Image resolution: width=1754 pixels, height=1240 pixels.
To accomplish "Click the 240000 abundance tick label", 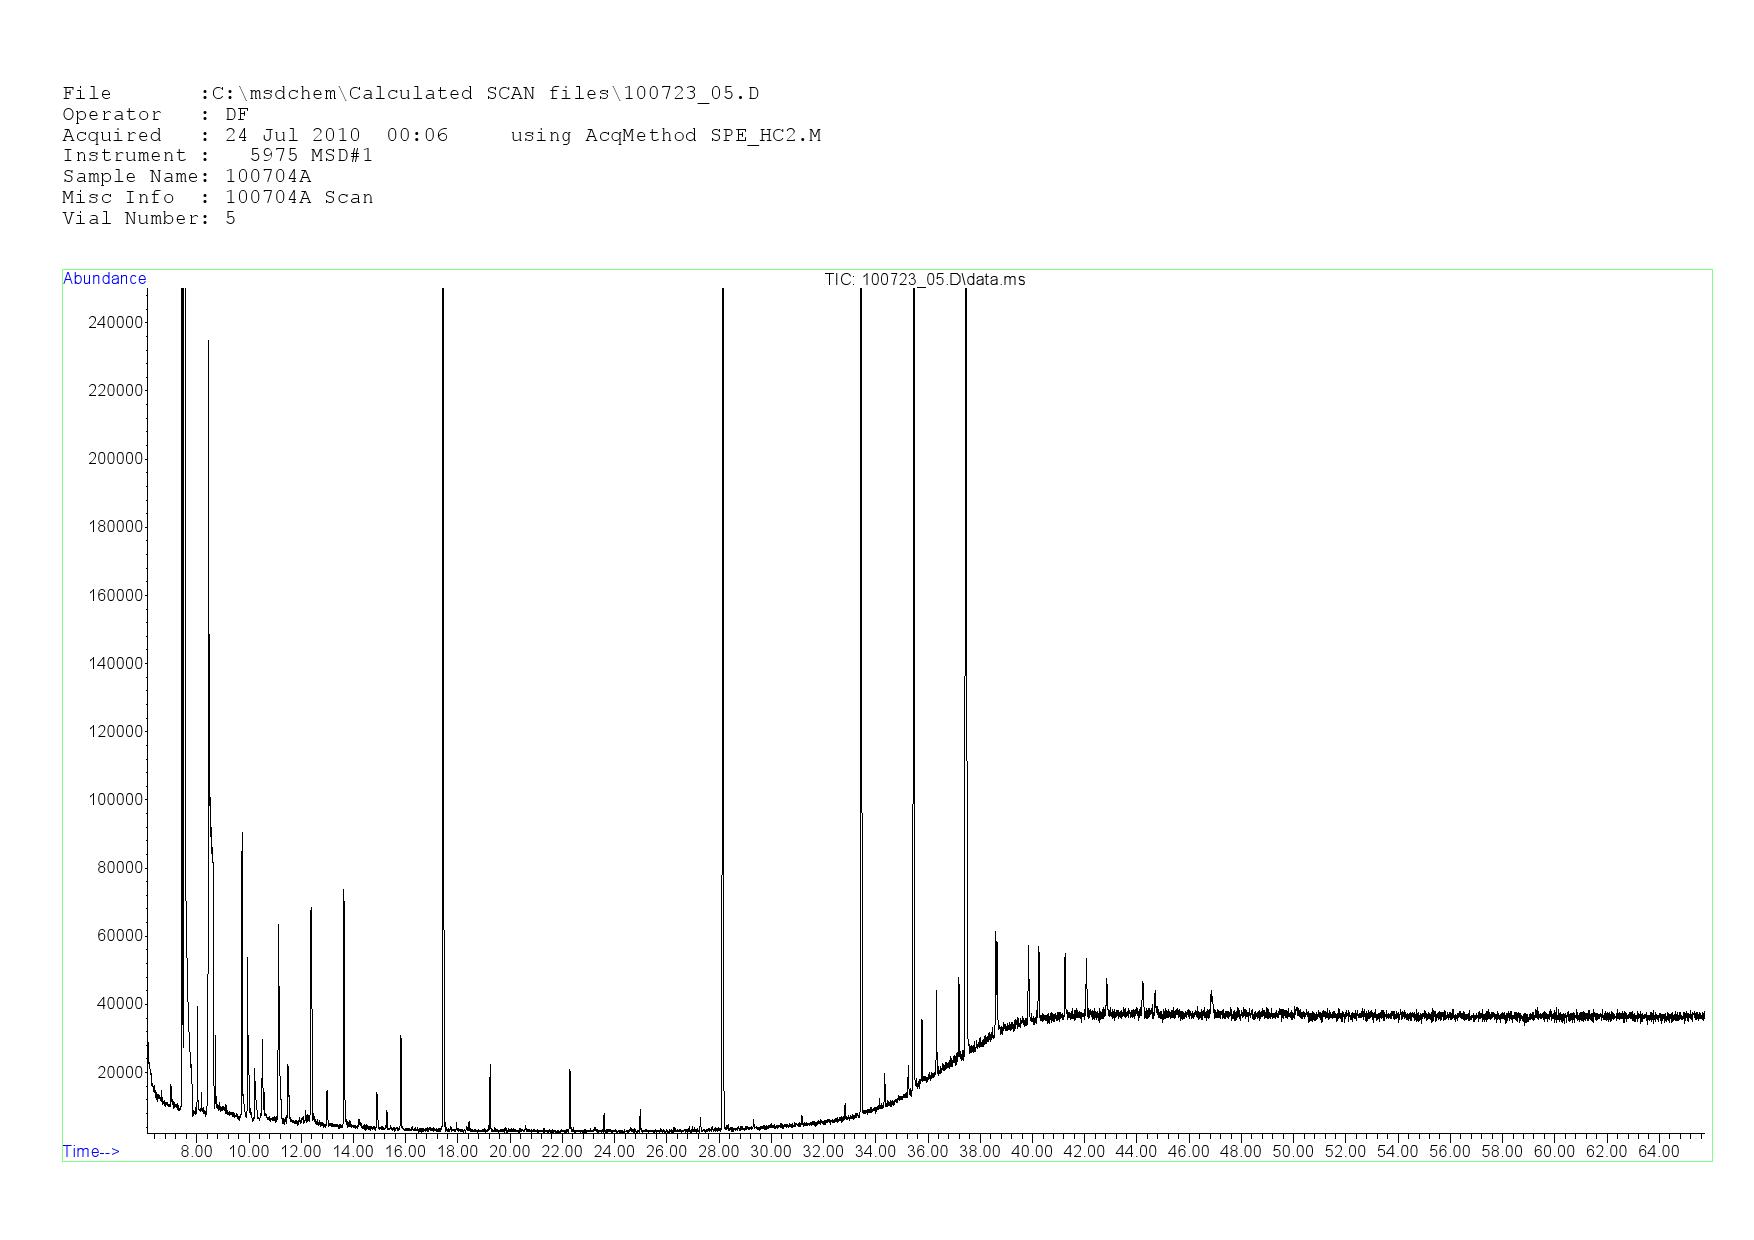I will pyautogui.click(x=116, y=322).
